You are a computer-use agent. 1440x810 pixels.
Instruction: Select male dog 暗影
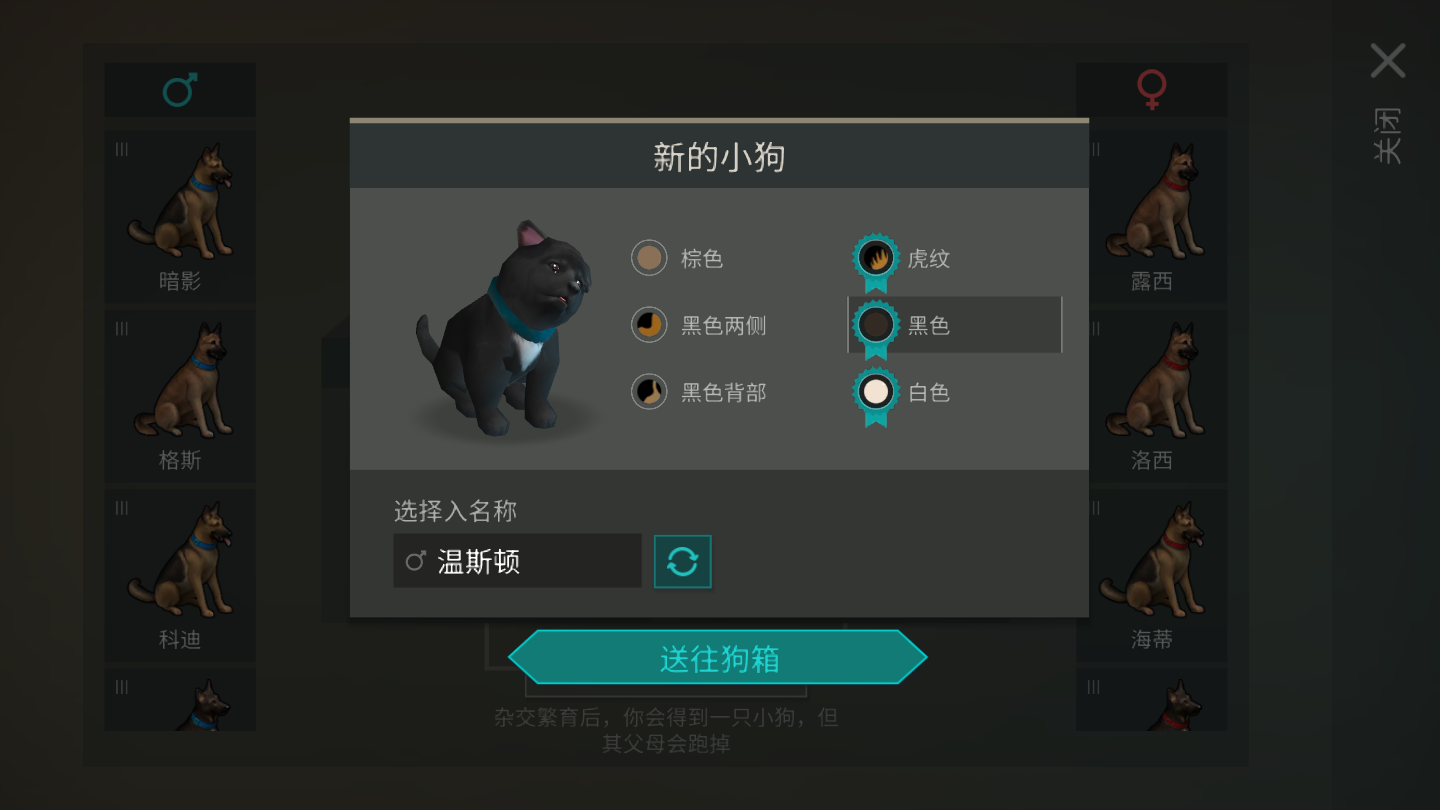click(x=180, y=217)
